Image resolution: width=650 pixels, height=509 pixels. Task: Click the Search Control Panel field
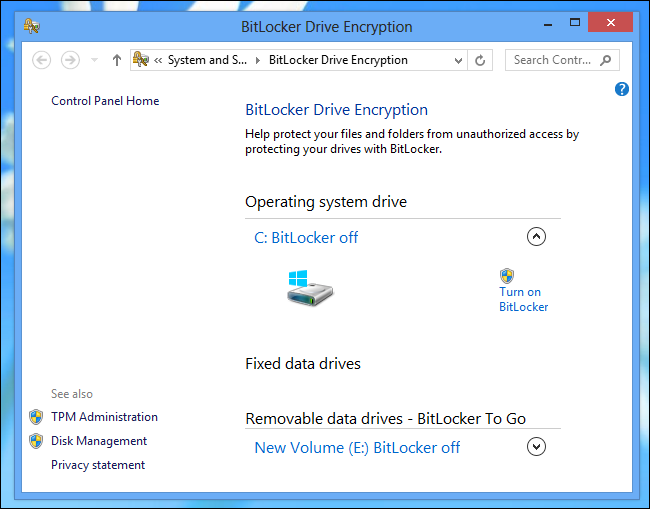click(x=553, y=60)
